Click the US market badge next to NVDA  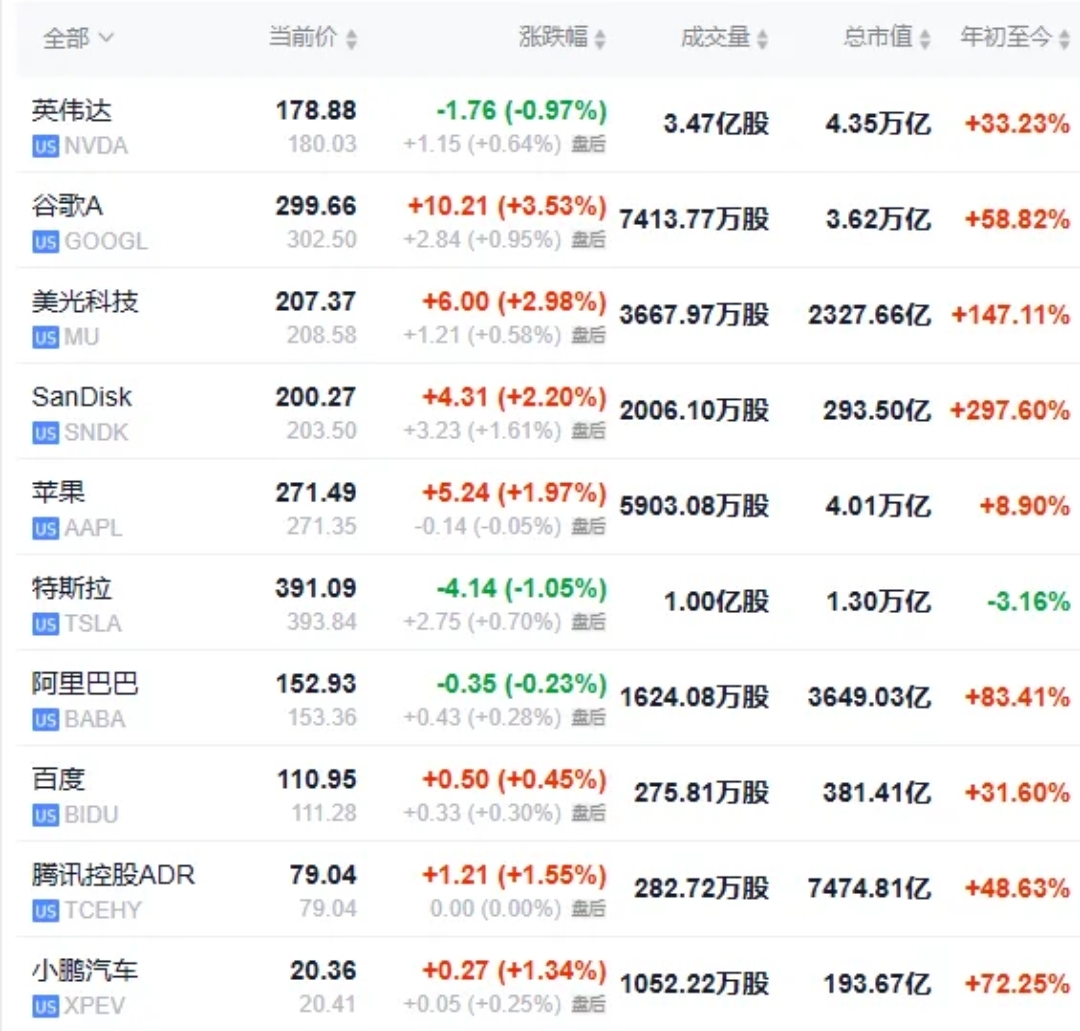point(45,146)
